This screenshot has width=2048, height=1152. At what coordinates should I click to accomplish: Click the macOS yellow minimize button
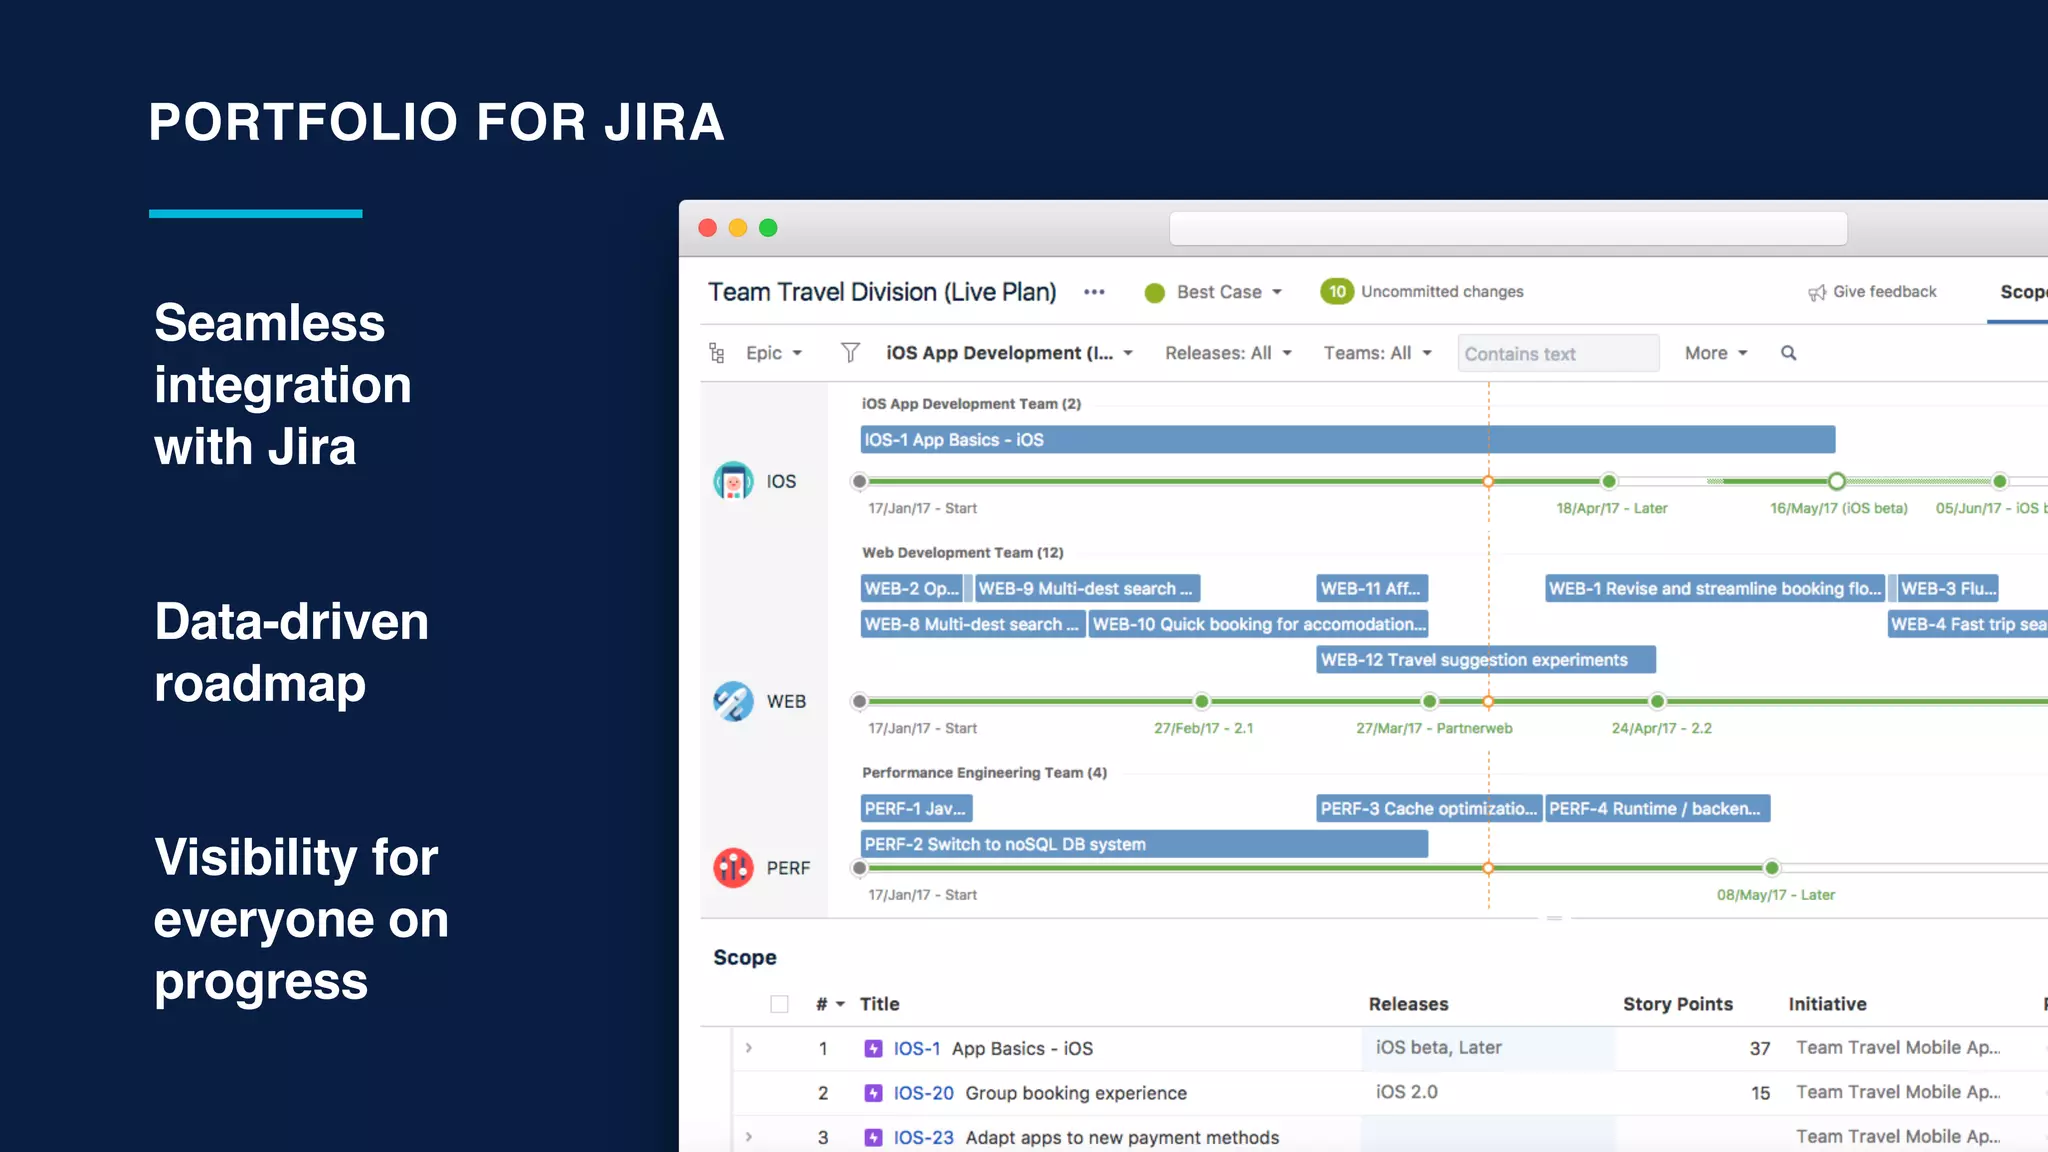tap(738, 228)
